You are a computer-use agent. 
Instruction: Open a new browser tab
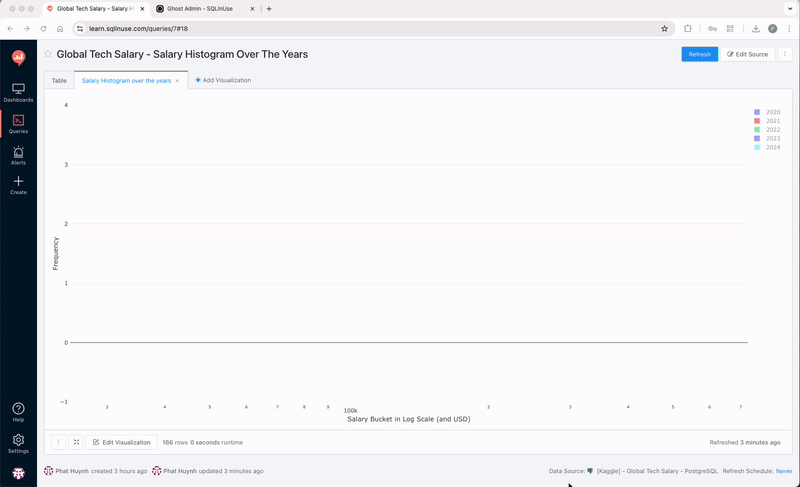tap(269, 9)
